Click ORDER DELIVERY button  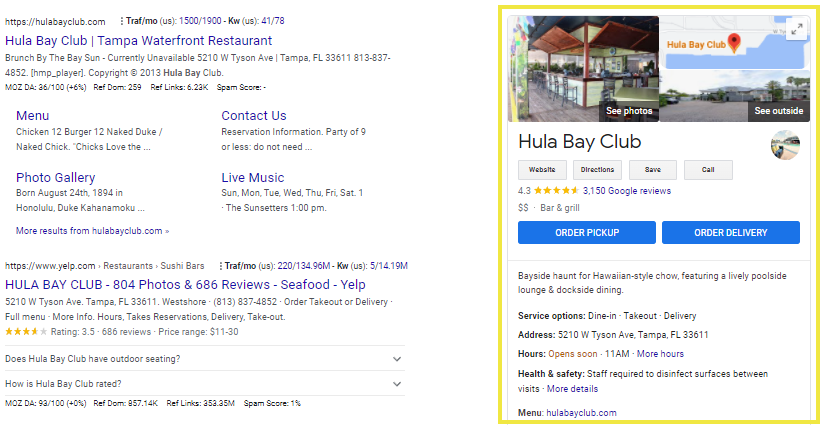(x=731, y=233)
